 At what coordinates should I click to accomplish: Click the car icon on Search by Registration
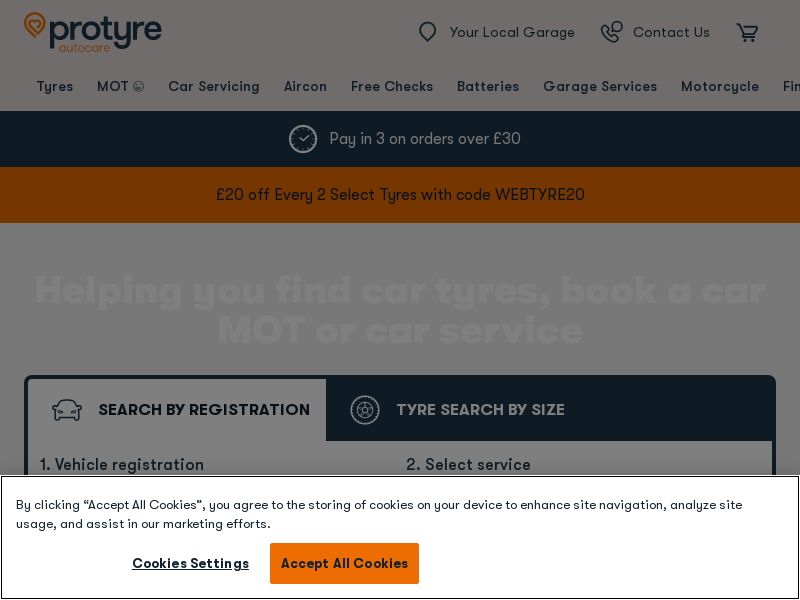[x=67, y=410]
